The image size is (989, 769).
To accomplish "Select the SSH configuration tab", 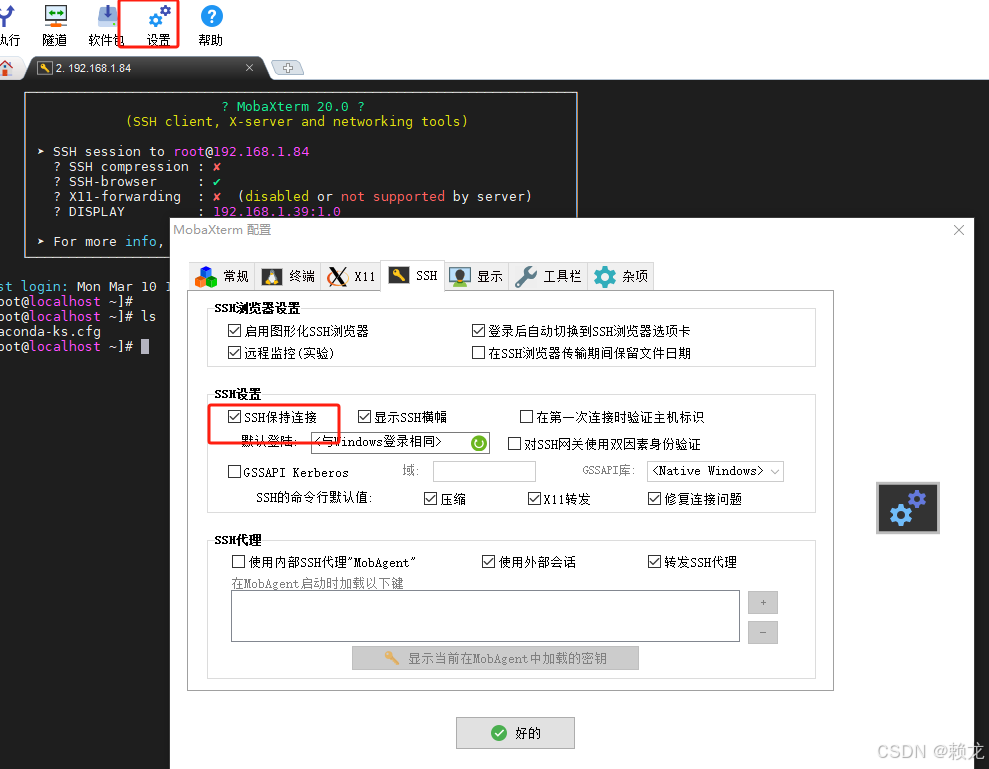I will click(x=413, y=276).
